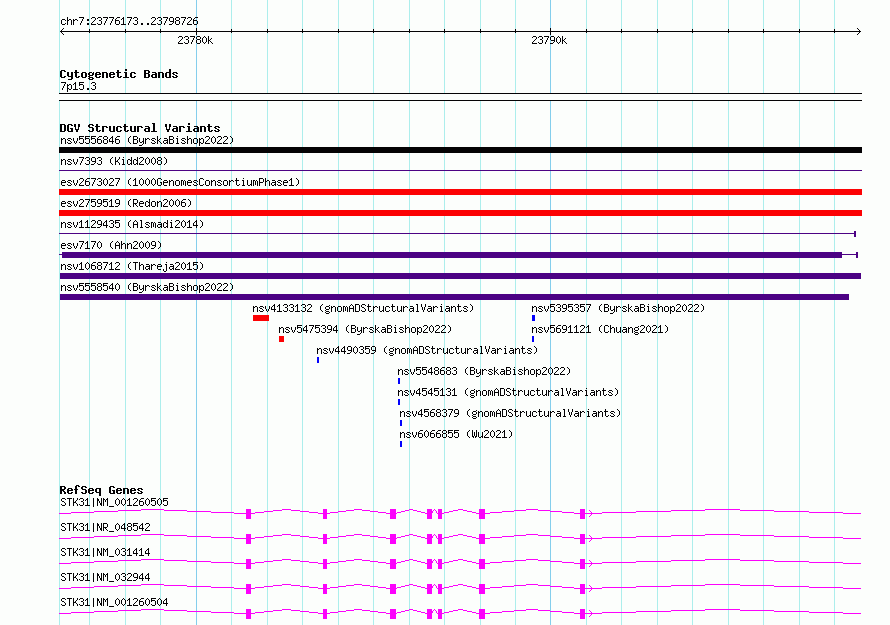Click the nsv5556846 black variant bar
Screen dimensions: 890x625
tap(460, 150)
